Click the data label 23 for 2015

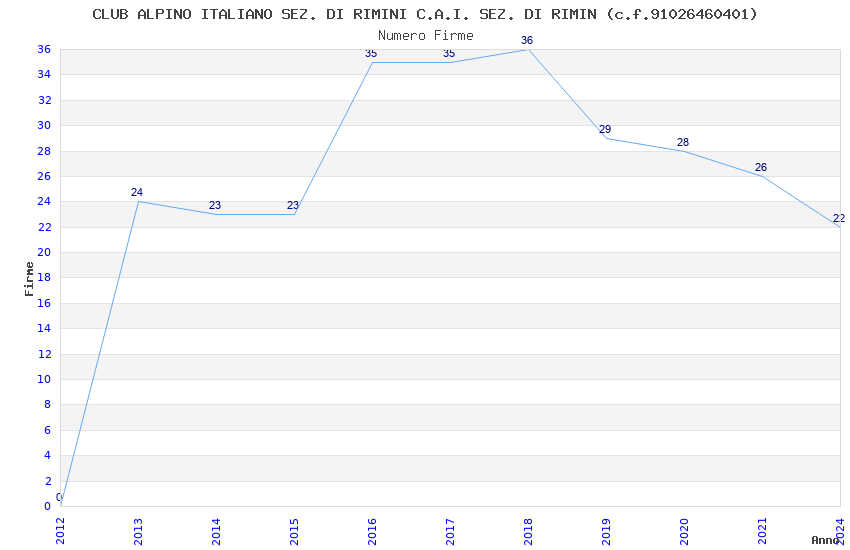pos(293,205)
